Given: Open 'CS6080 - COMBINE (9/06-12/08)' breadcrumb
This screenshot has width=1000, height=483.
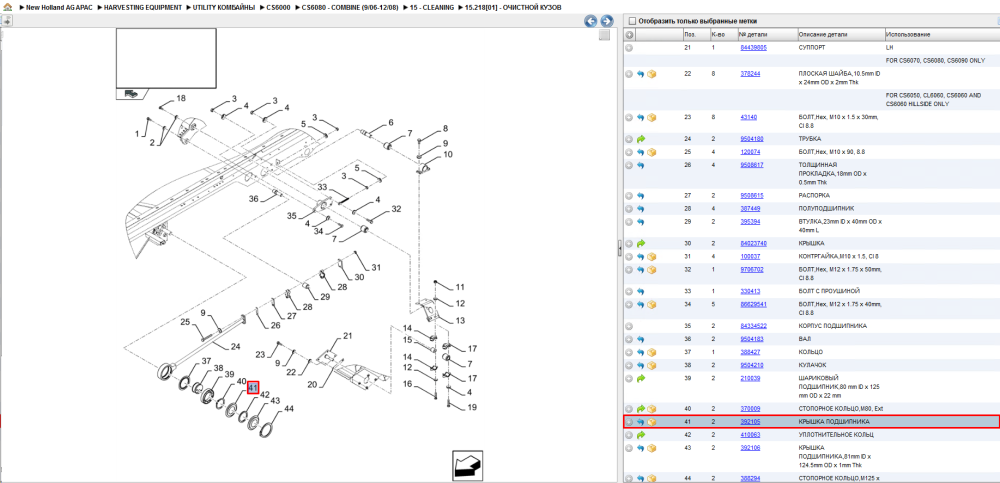Looking at the screenshot, I should point(349,7).
